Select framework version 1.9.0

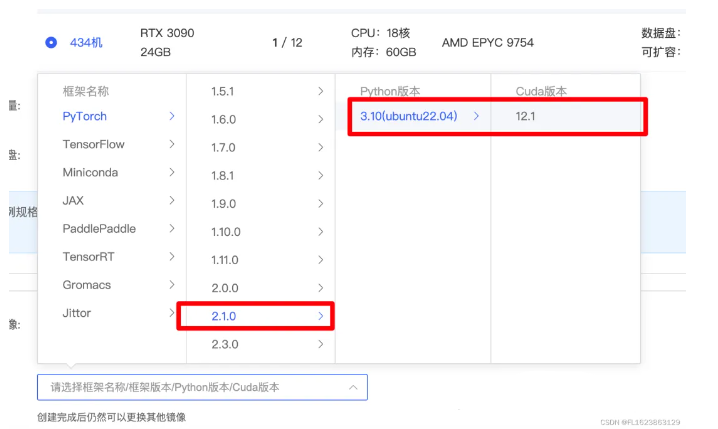click(x=223, y=204)
